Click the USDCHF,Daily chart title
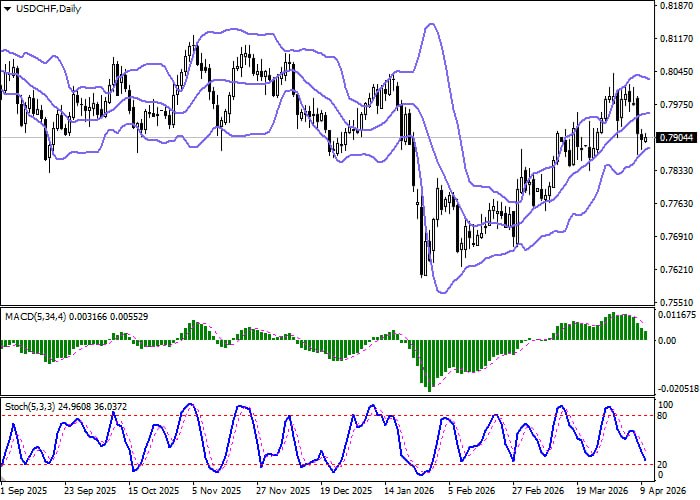Screen dimensions: 700x500 [x=43, y=9]
